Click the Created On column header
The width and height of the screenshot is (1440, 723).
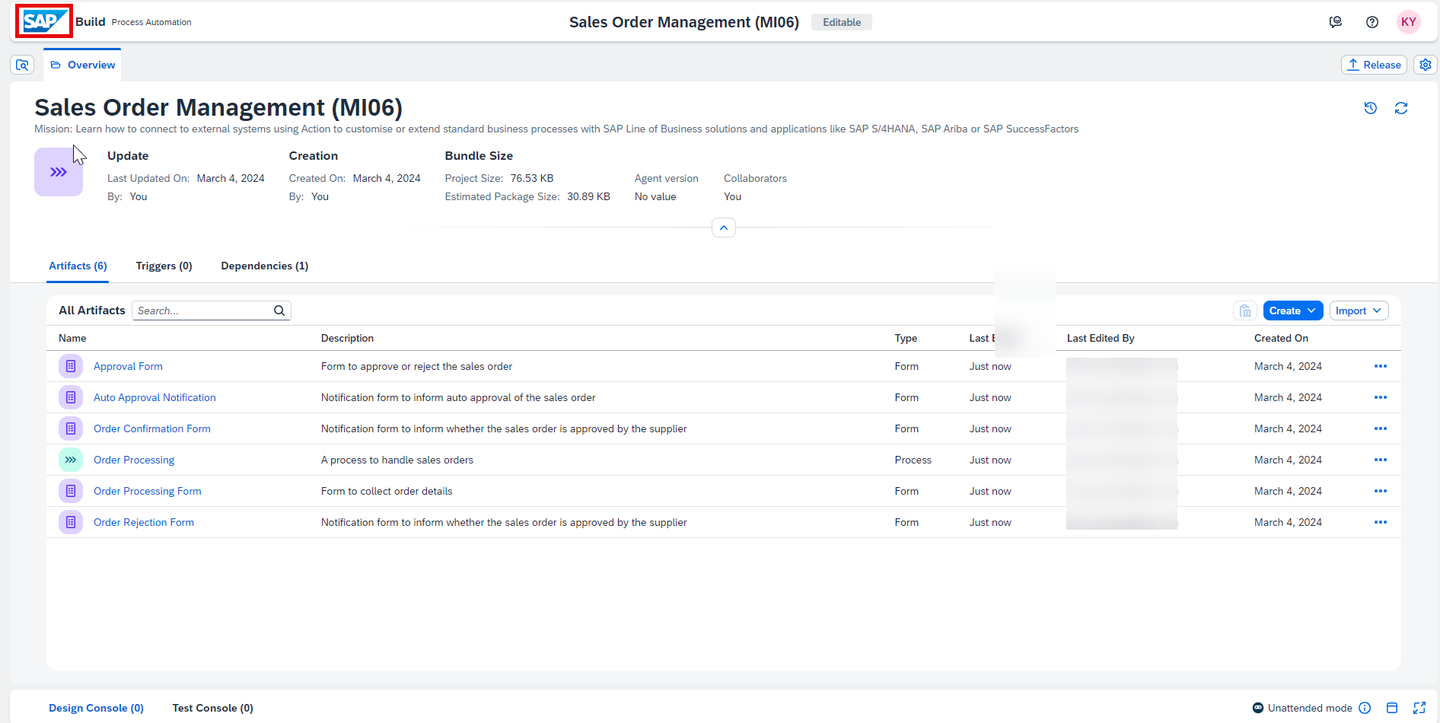[1281, 338]
